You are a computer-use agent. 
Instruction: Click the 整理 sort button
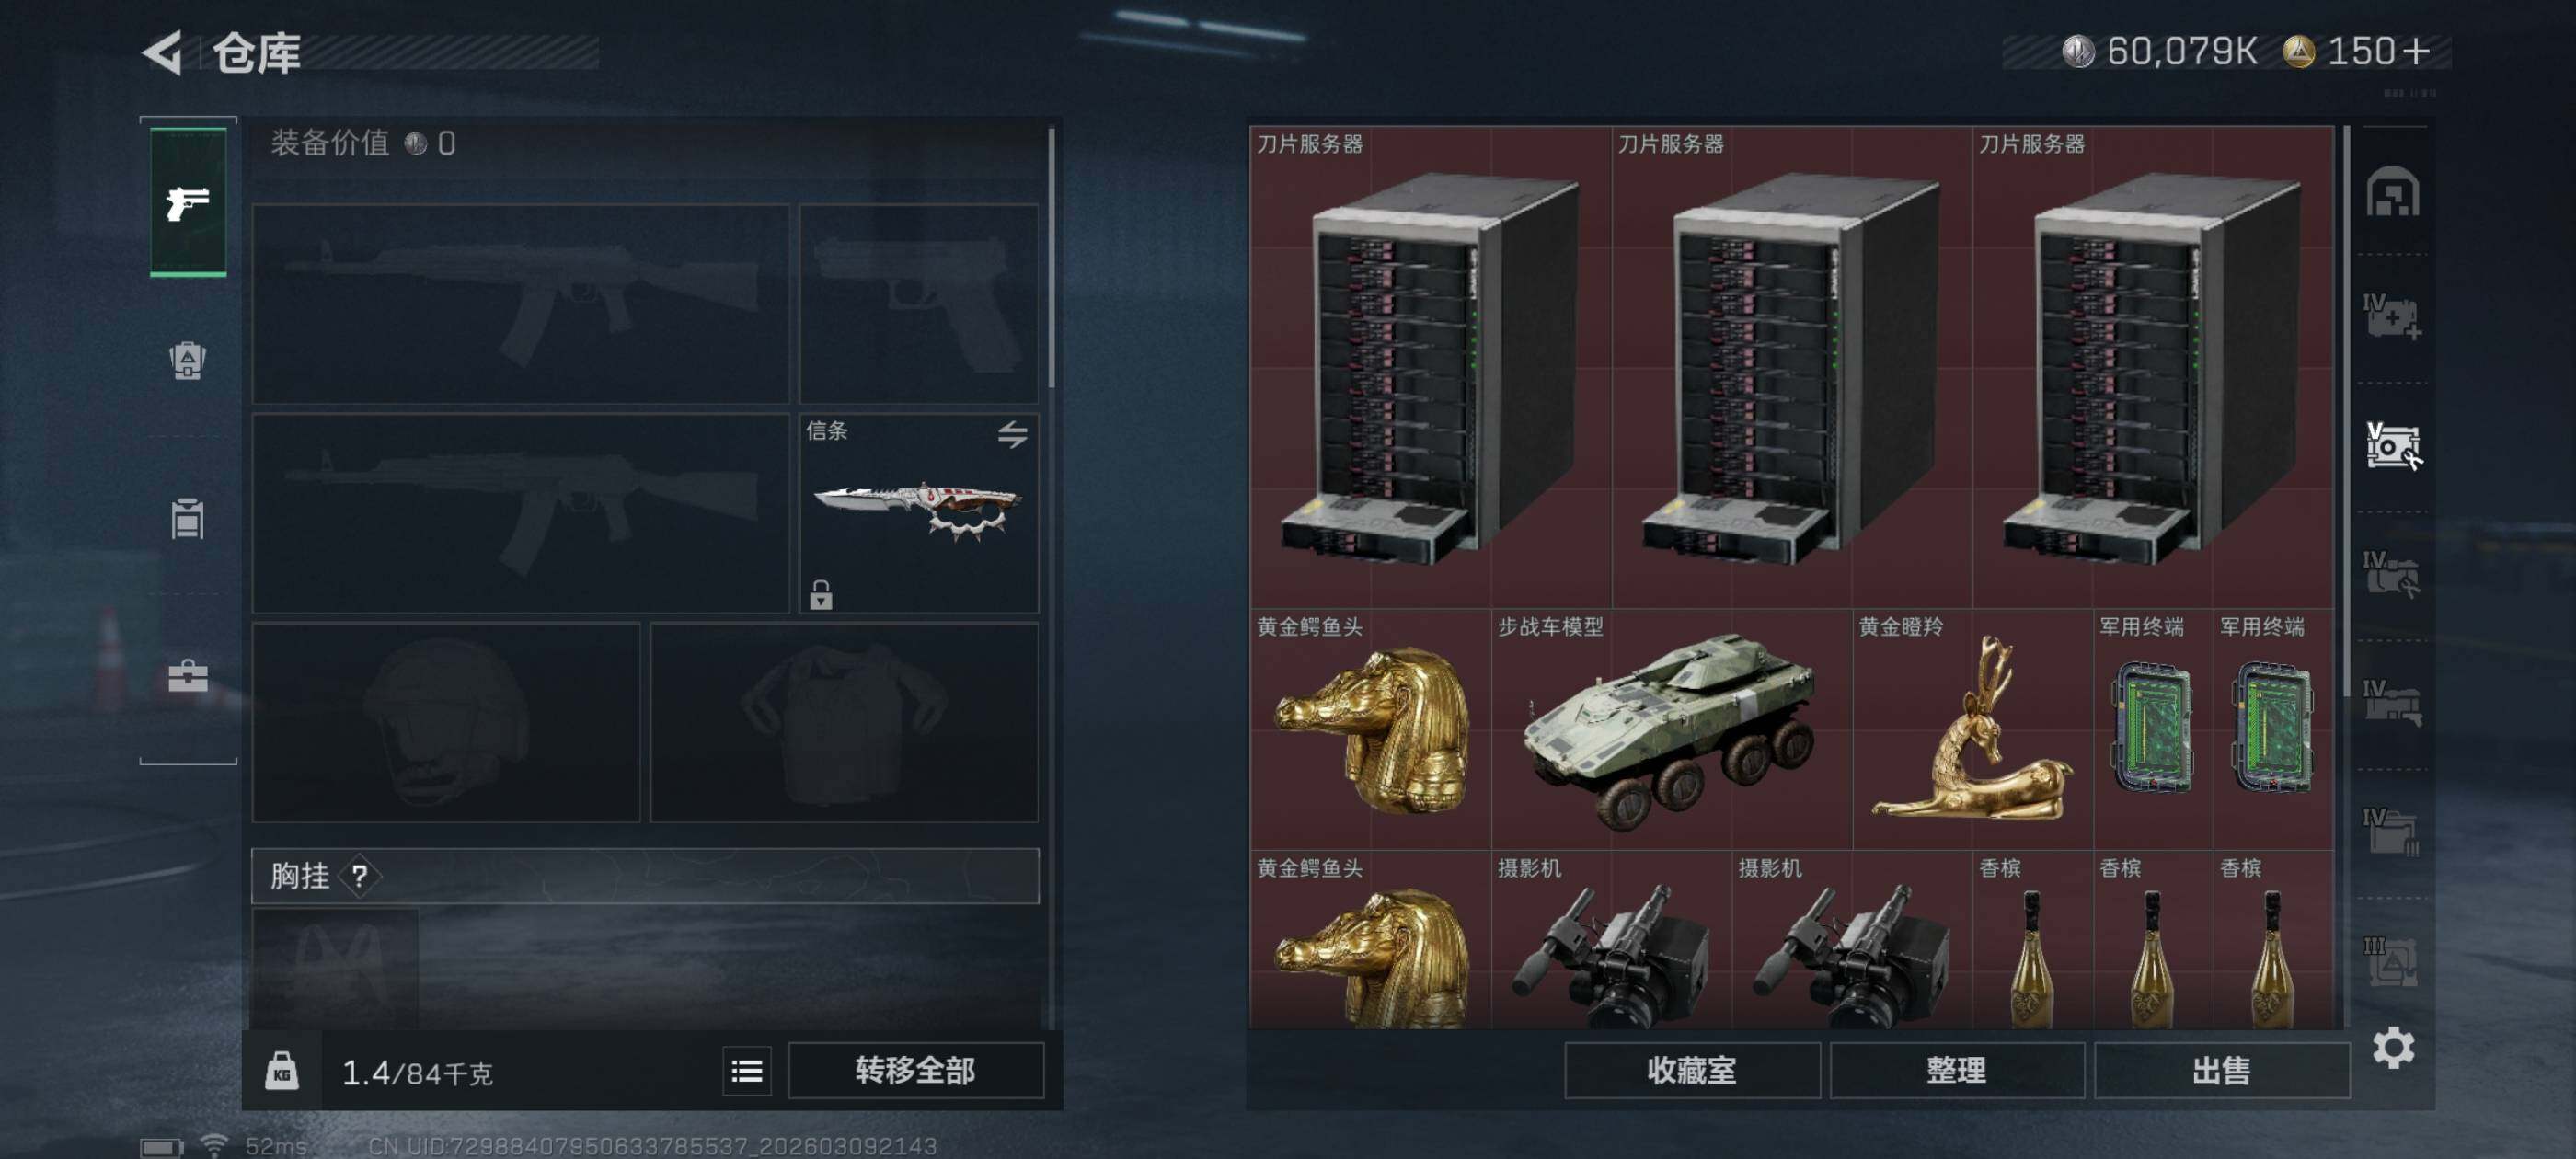[1956, 1071]
